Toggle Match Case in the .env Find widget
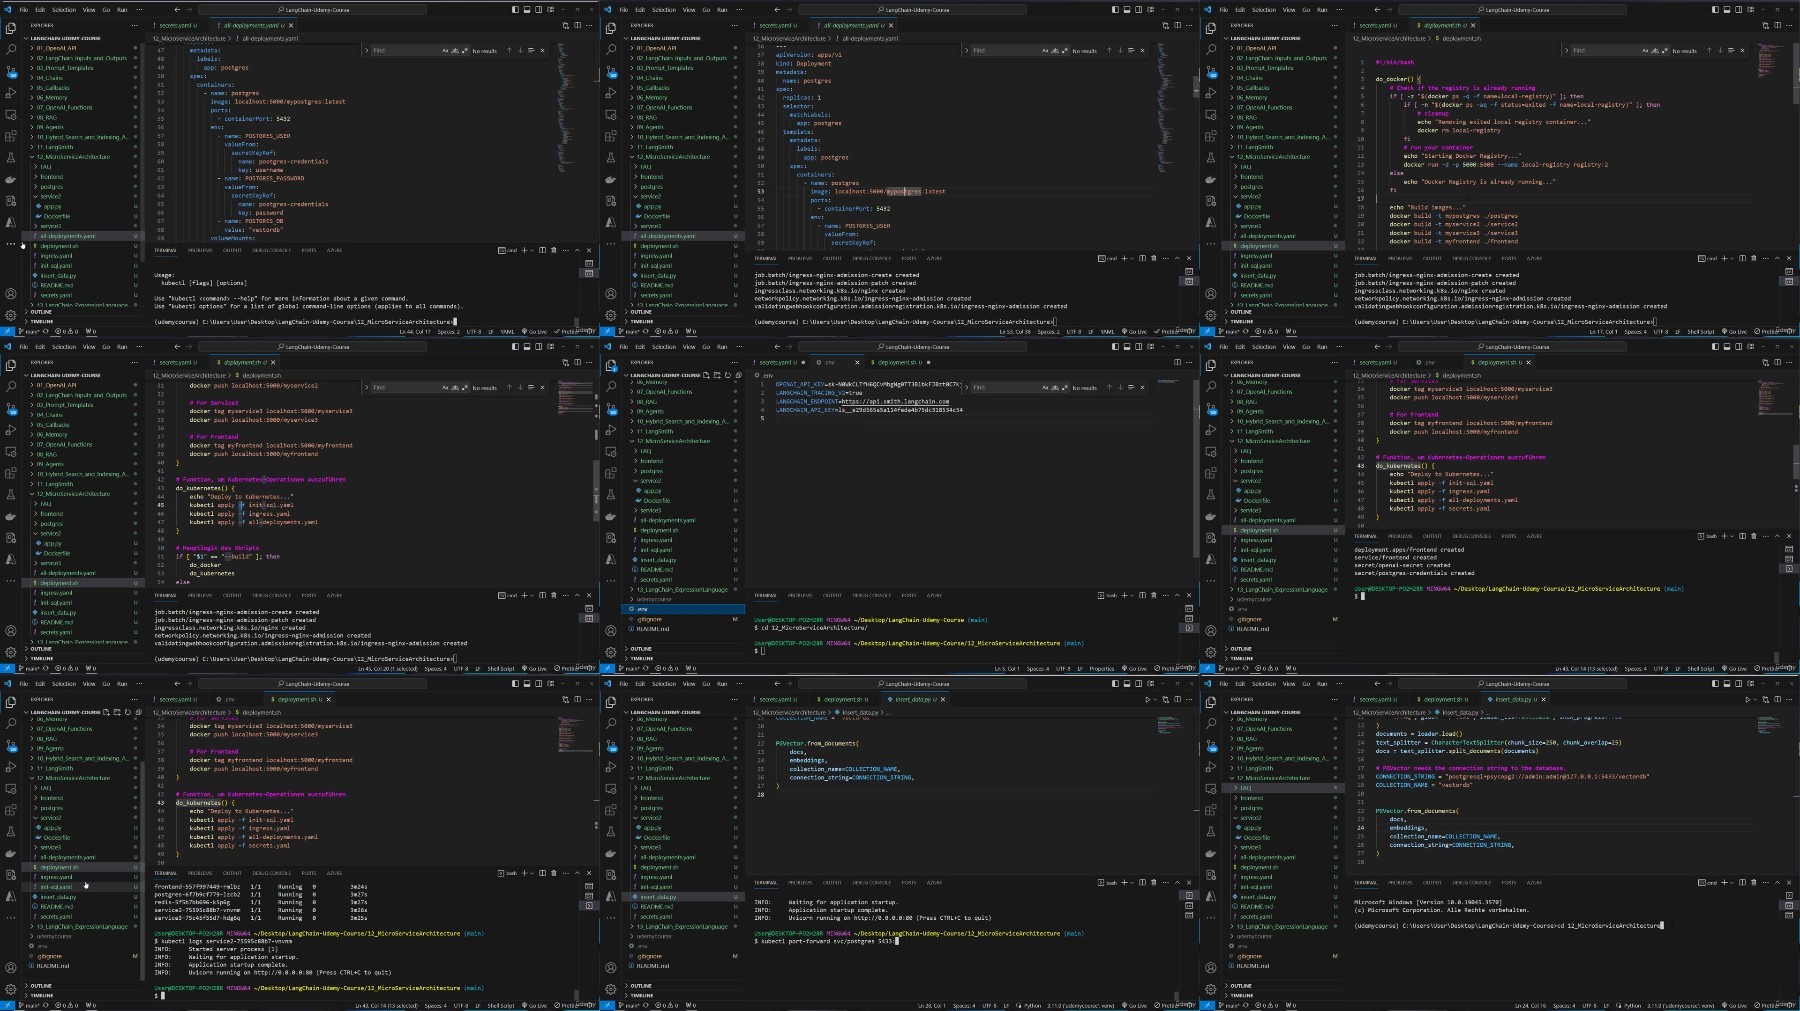 (1045, 387)
